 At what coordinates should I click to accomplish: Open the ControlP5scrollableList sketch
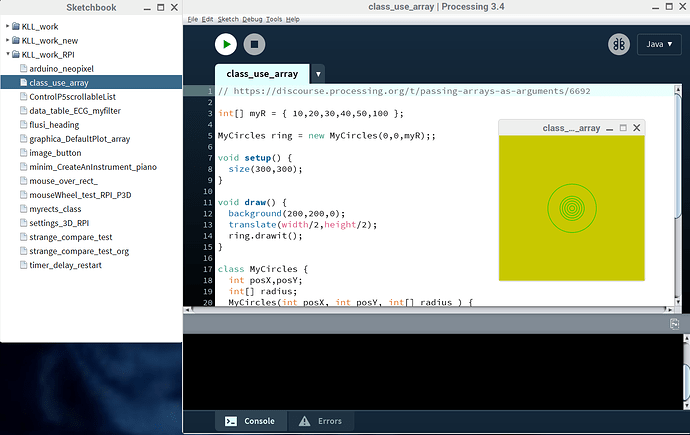(x=73, y=96)
